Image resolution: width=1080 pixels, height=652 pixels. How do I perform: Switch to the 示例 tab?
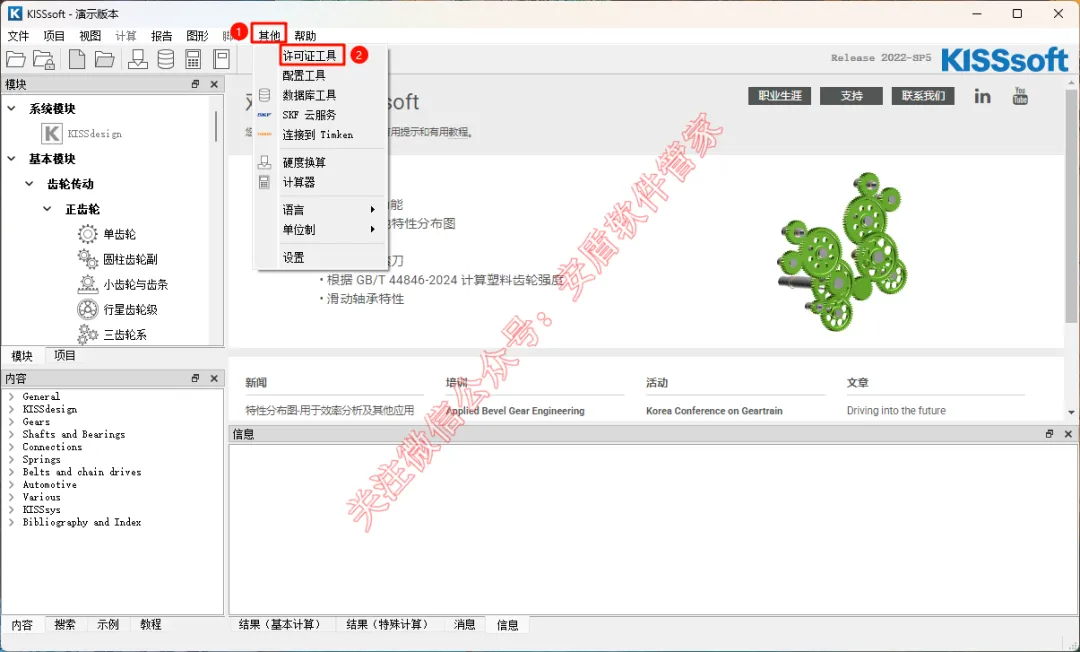[107, 624]
